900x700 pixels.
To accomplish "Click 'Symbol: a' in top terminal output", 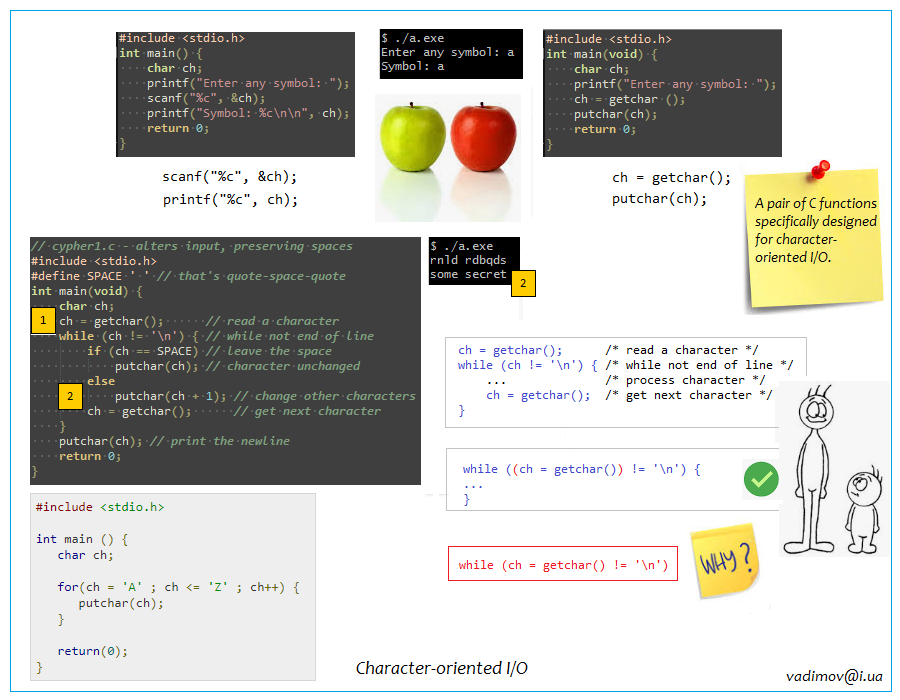I will (413, 67).
